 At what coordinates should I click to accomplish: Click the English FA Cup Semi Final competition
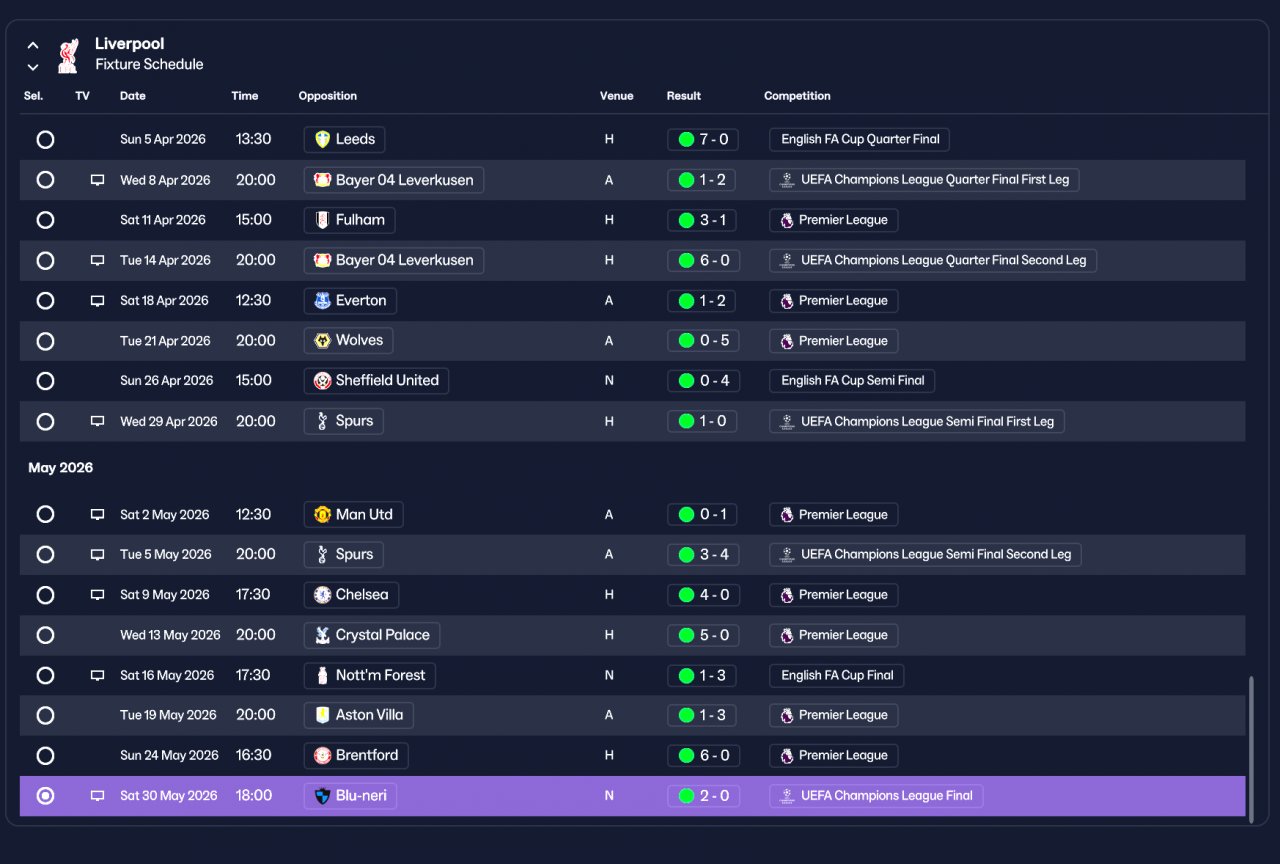point(853,381)
